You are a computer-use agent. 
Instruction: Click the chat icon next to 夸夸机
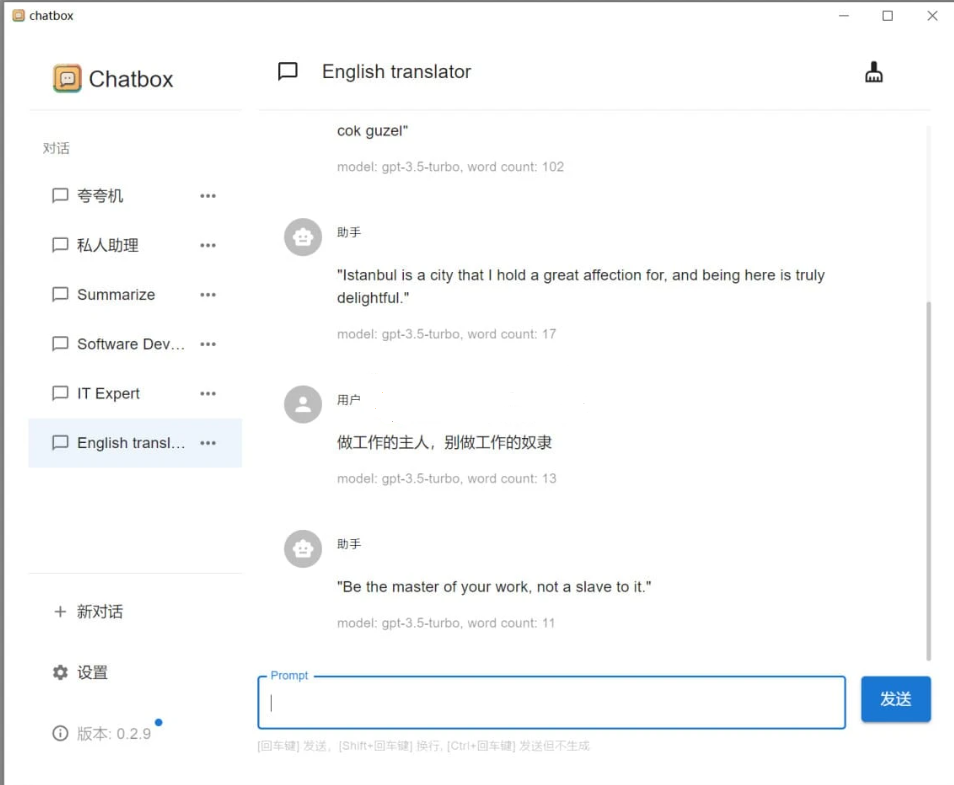(x=60, y=195)
